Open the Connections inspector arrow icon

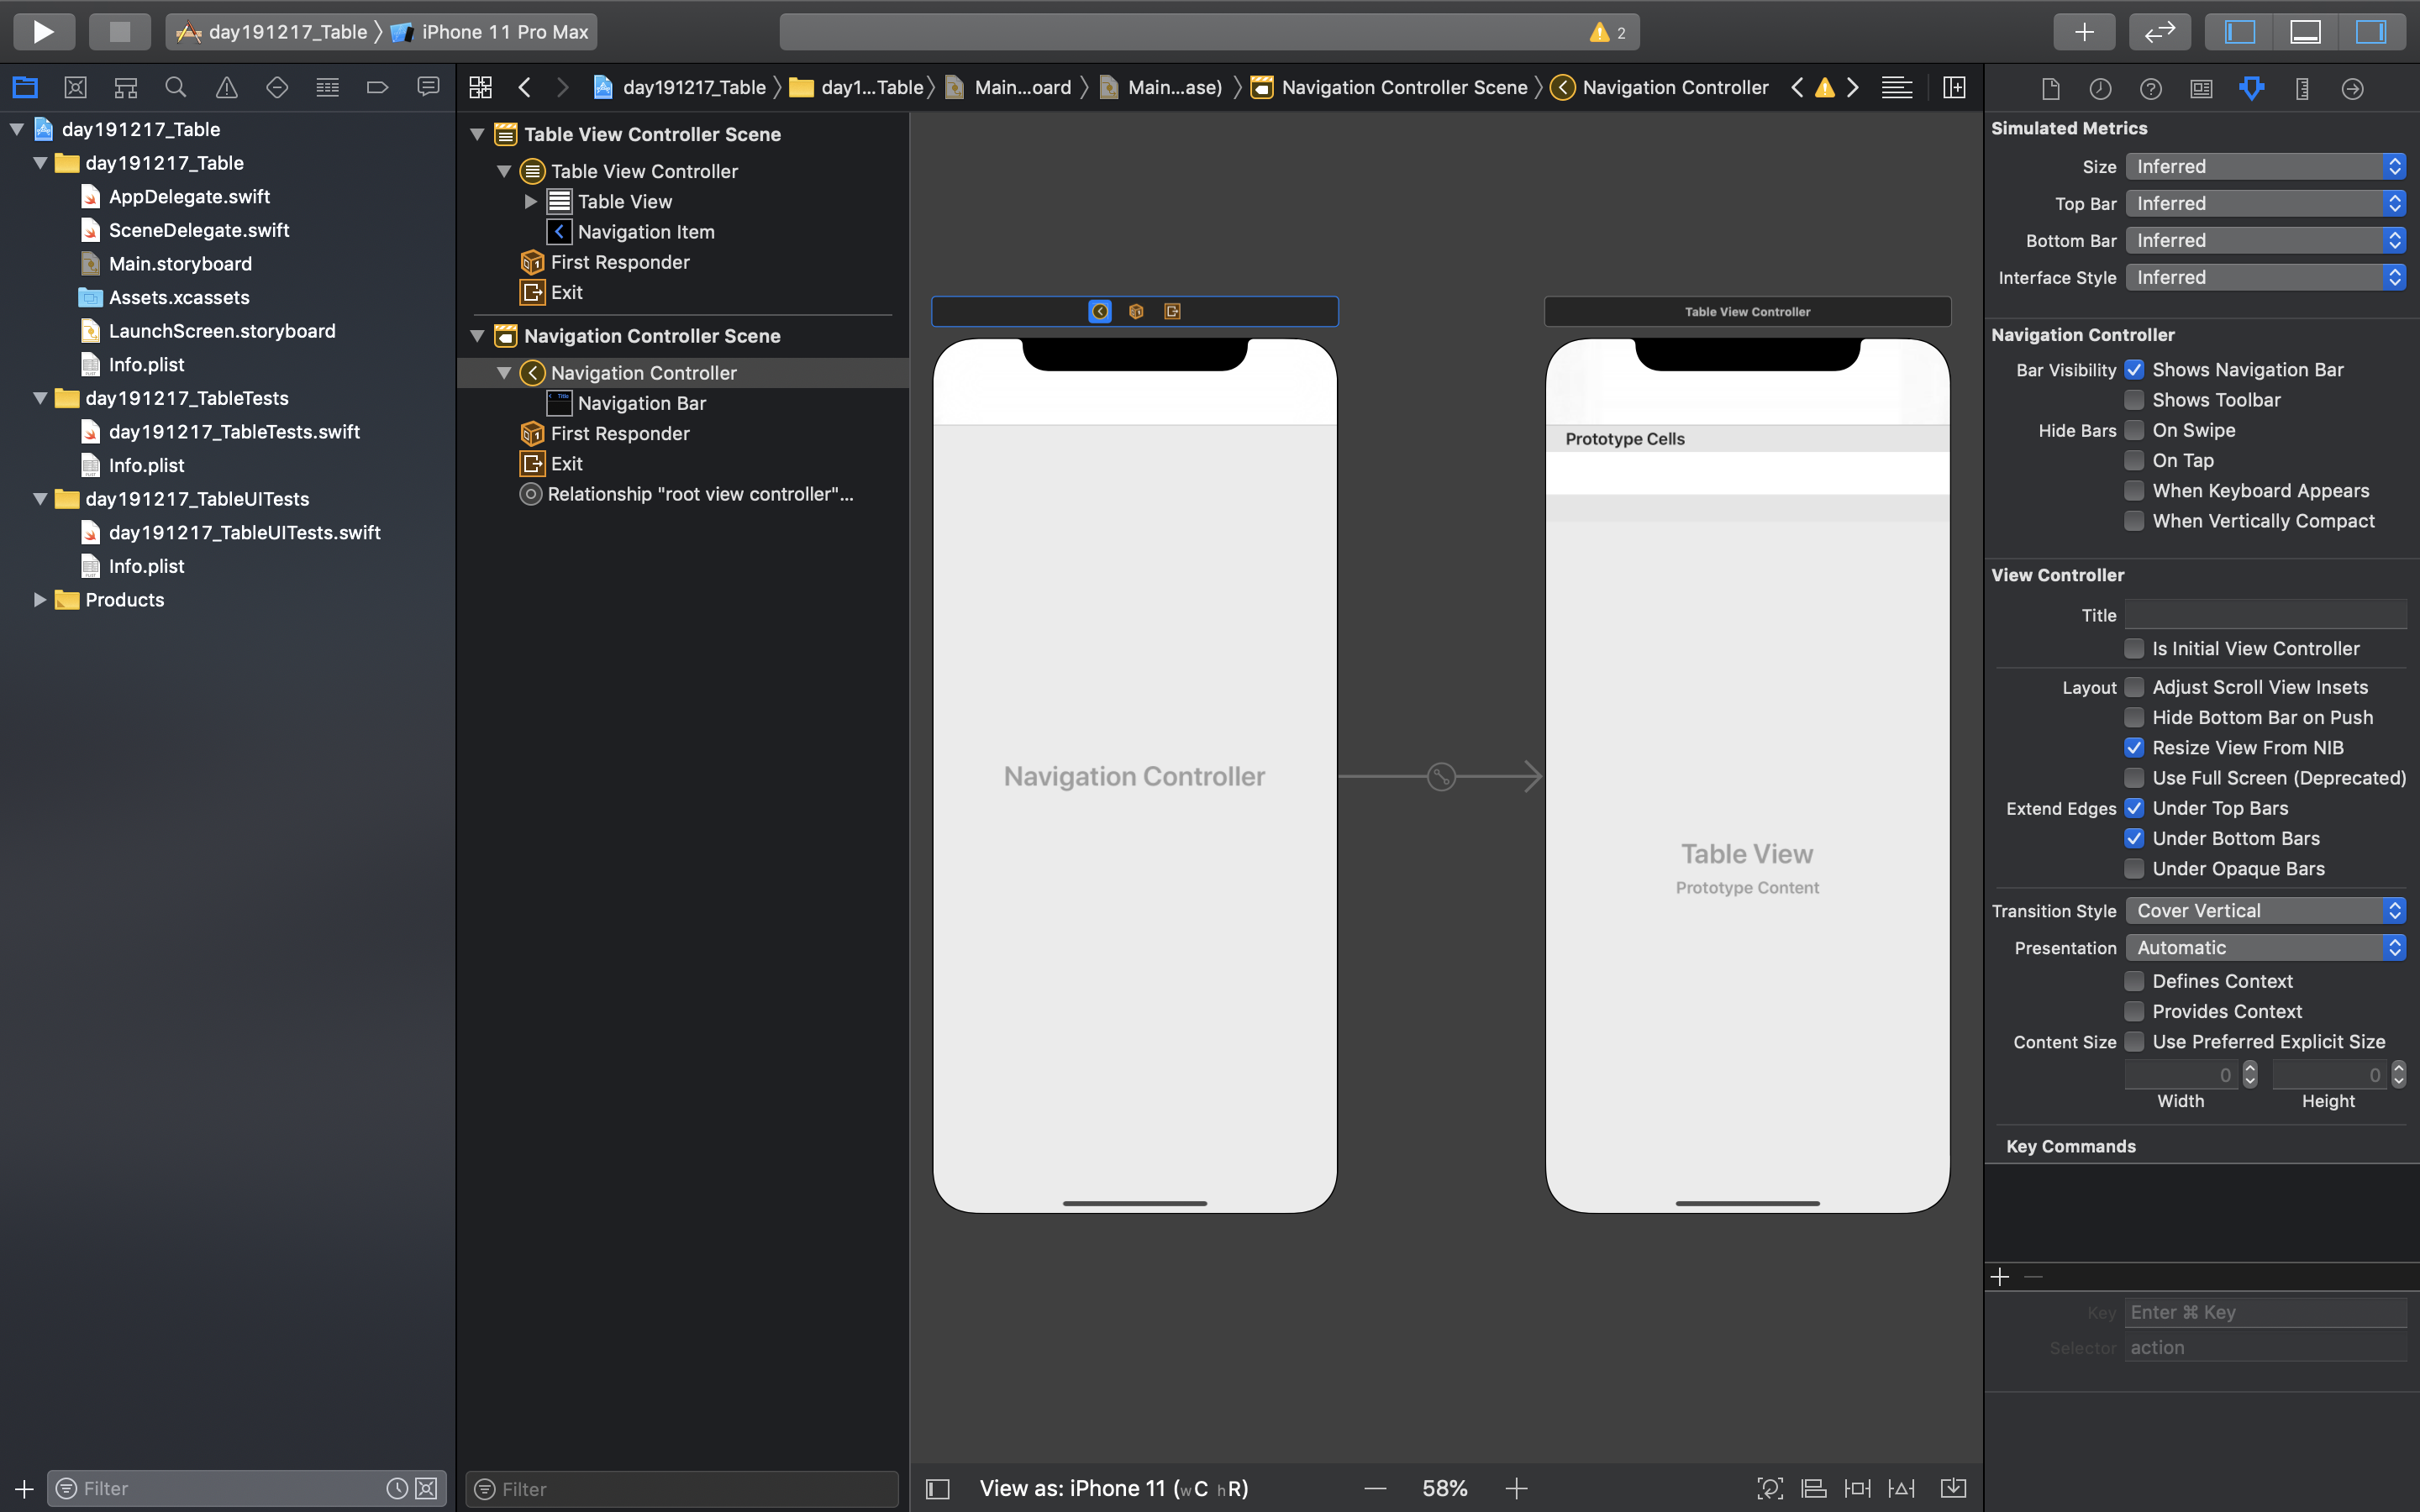(x=2352, y=89)
